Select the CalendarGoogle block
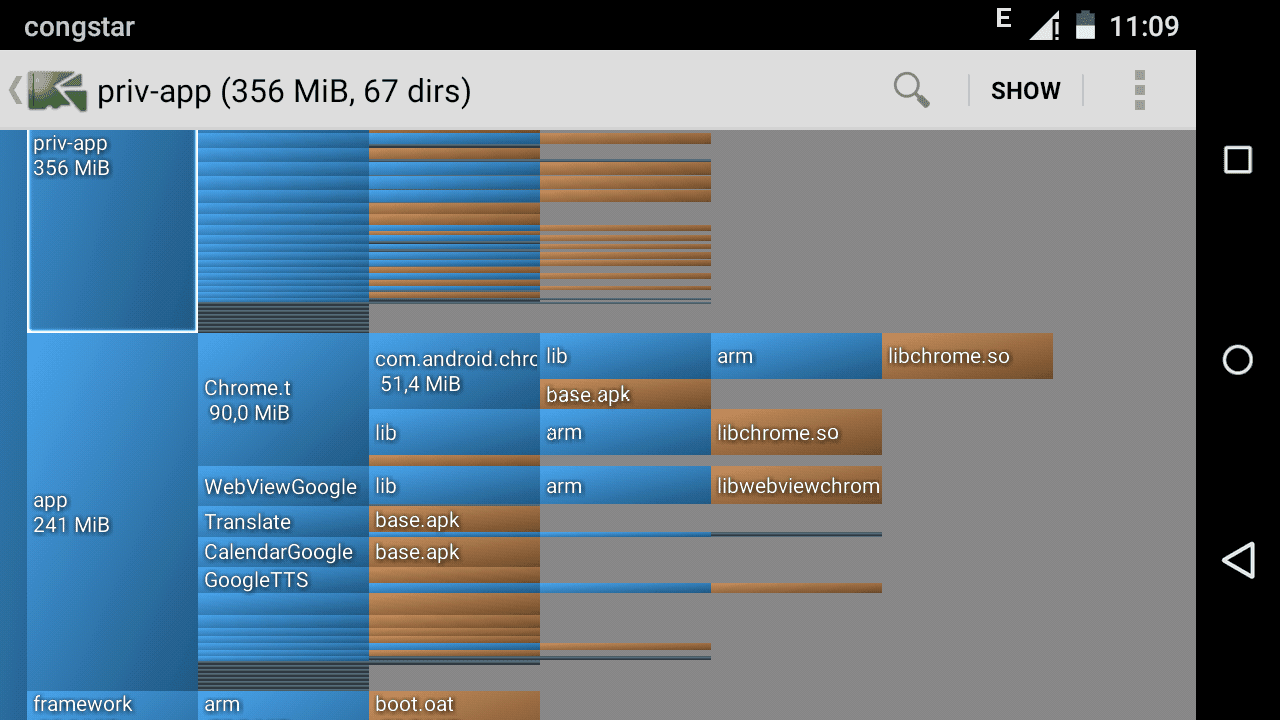The image size is (1280, 720). (283, 552)
